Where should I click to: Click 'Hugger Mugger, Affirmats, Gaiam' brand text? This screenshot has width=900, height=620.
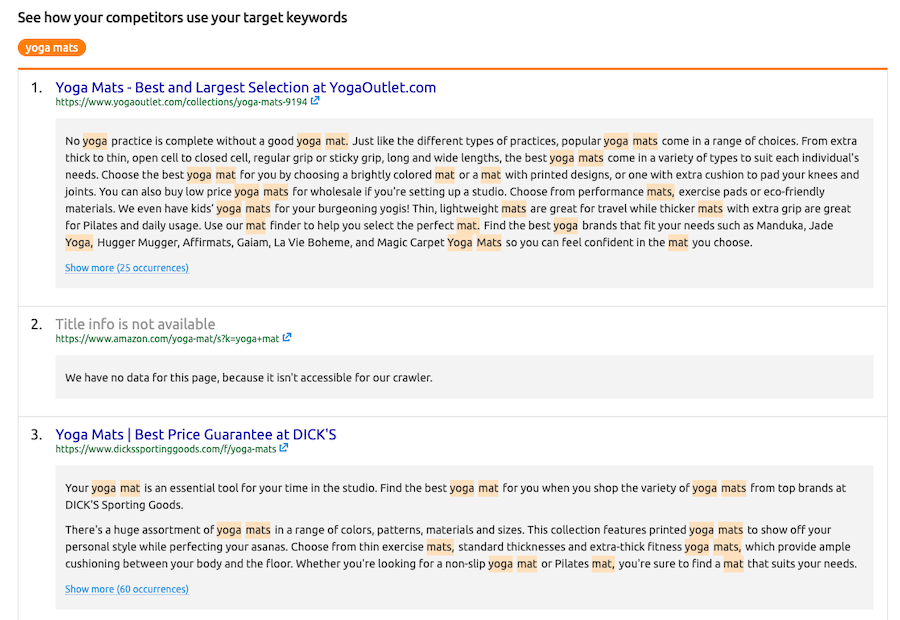pyautogui.click(x=183, y=242)
